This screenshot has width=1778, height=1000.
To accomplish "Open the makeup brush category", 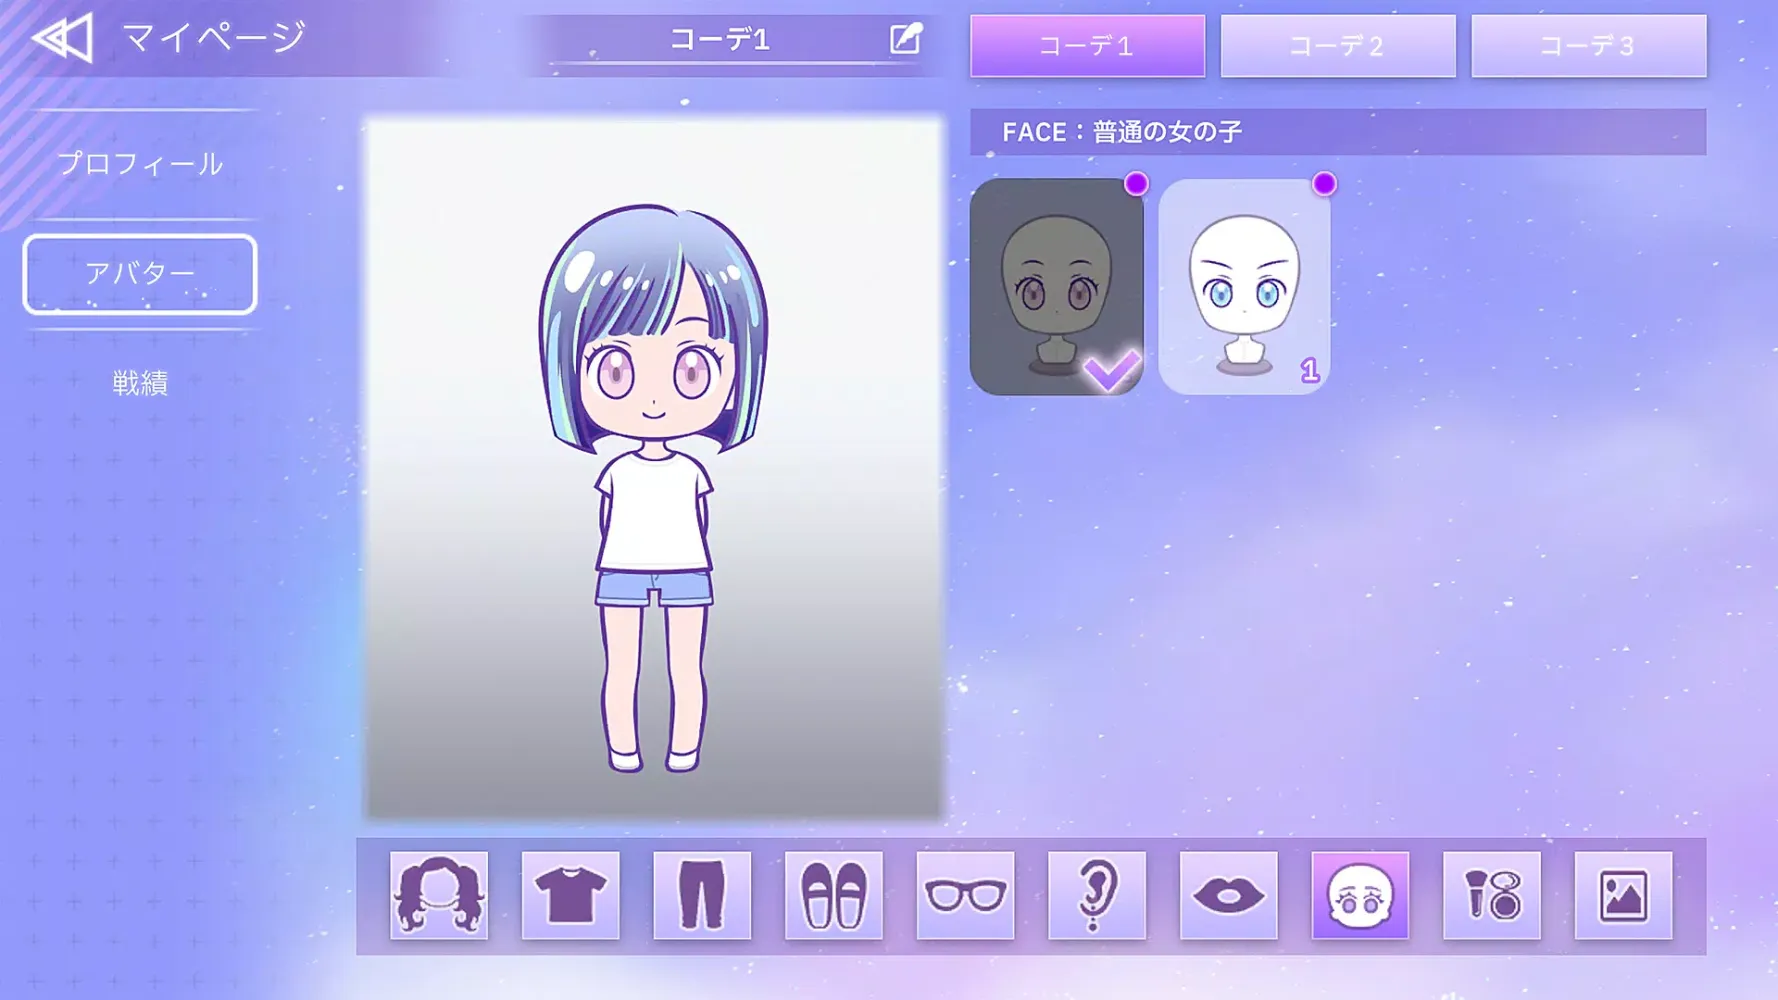I will pyautogui.click(x=1491, y=895).
